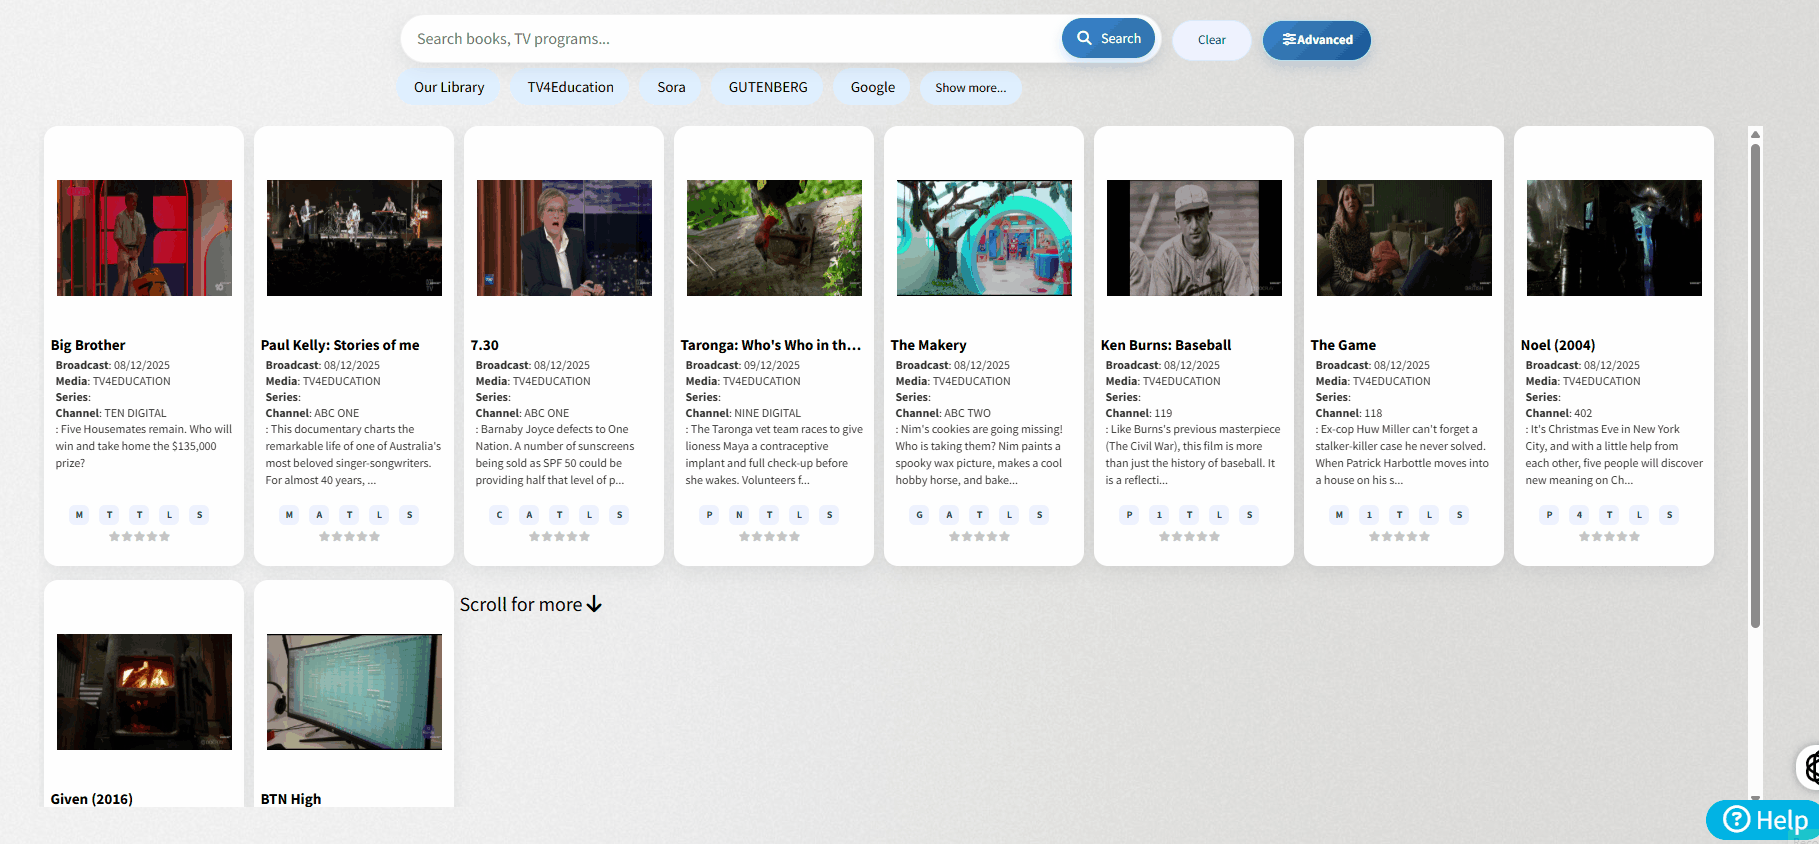
Task: Click the Noel (2004) title
Action: 1558,345
